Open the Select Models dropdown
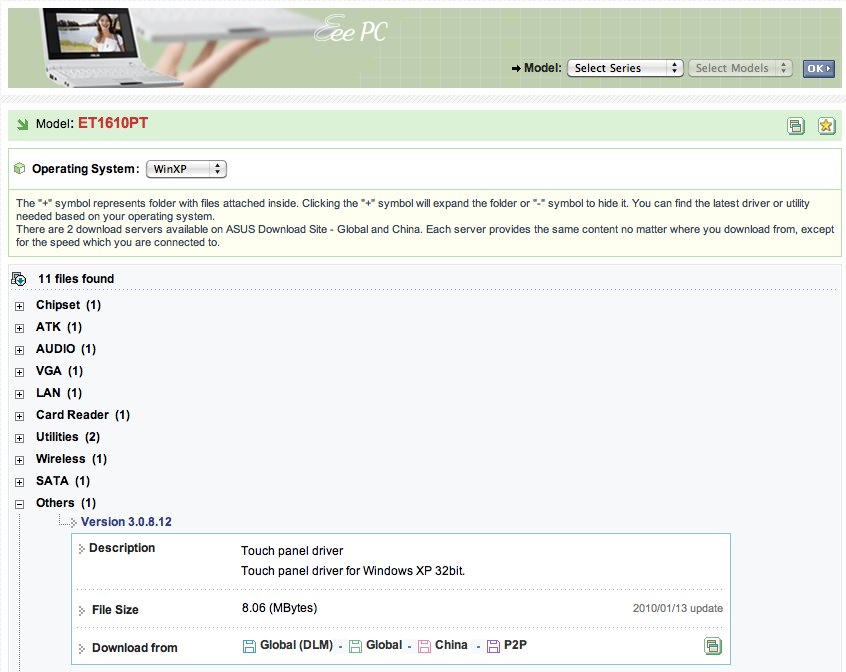This screenshot has width=846, height=672. click(x=740, y=68)
